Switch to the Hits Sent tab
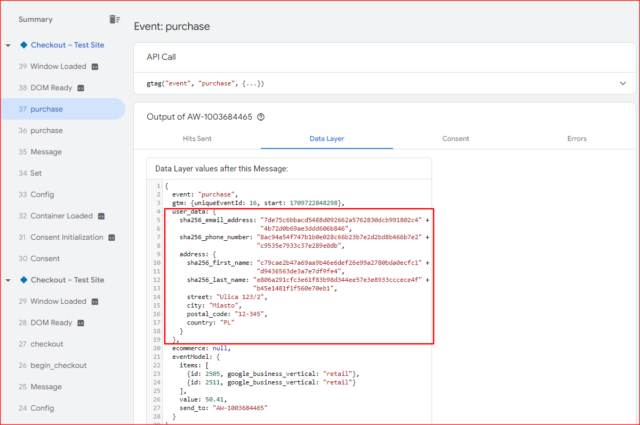The height and width of the screenshot is (425, 640). 197,138
